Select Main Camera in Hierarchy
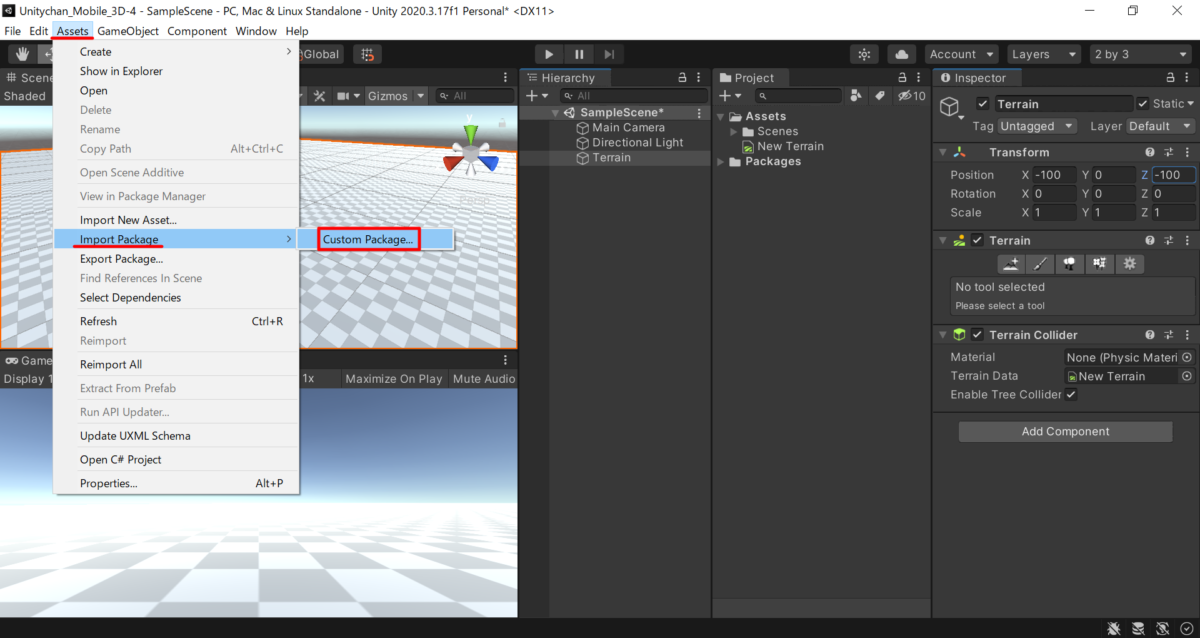 (x=628, y=128)
